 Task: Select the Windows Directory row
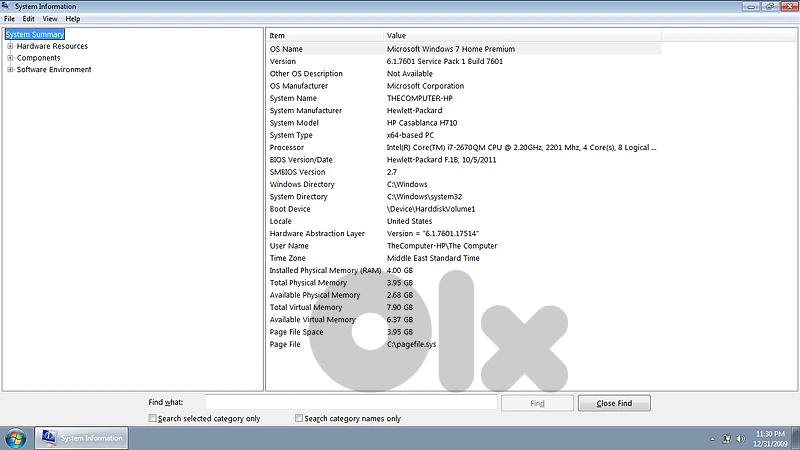click(464, 184)
